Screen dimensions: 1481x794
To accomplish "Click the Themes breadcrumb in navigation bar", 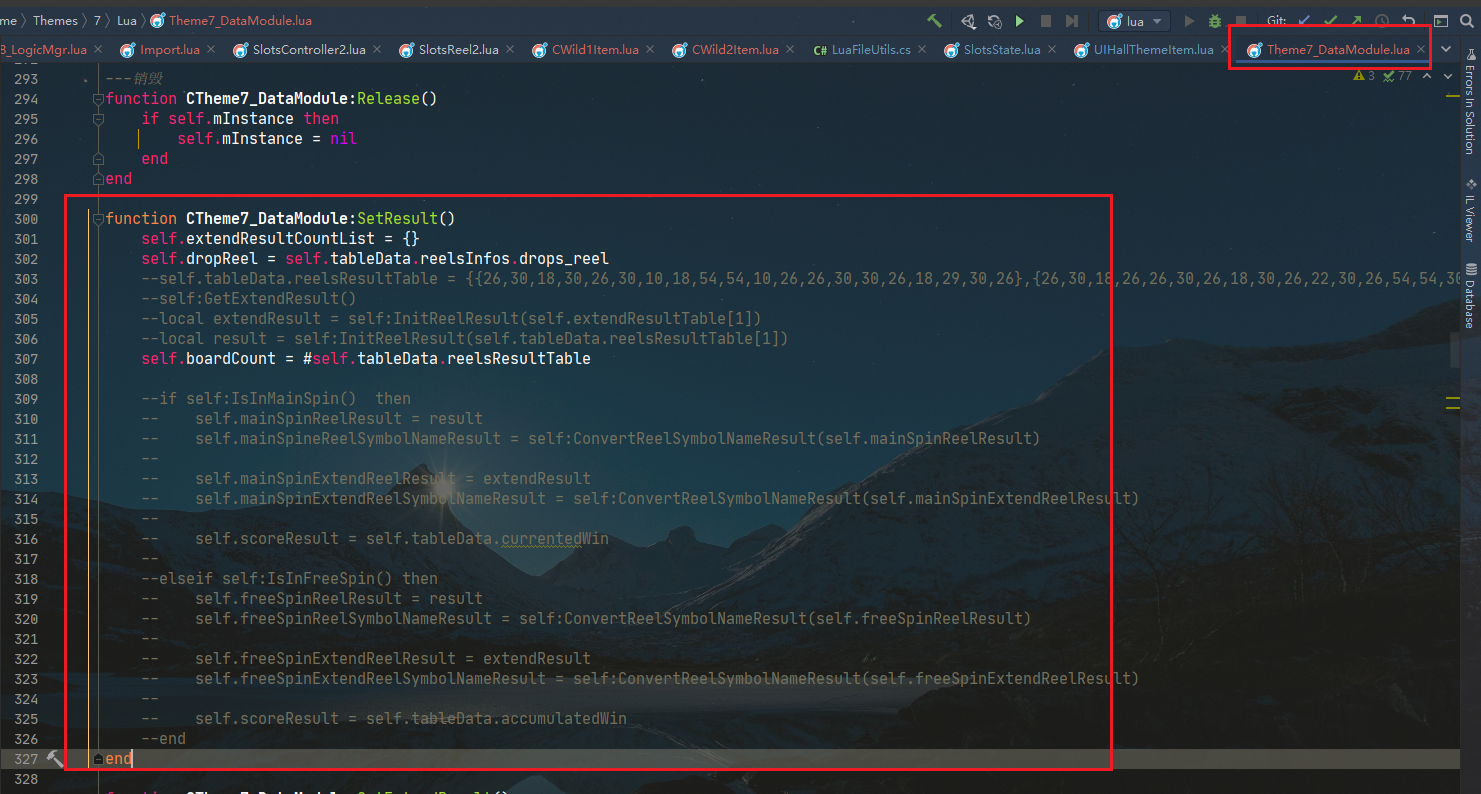I will pos(55,21).
